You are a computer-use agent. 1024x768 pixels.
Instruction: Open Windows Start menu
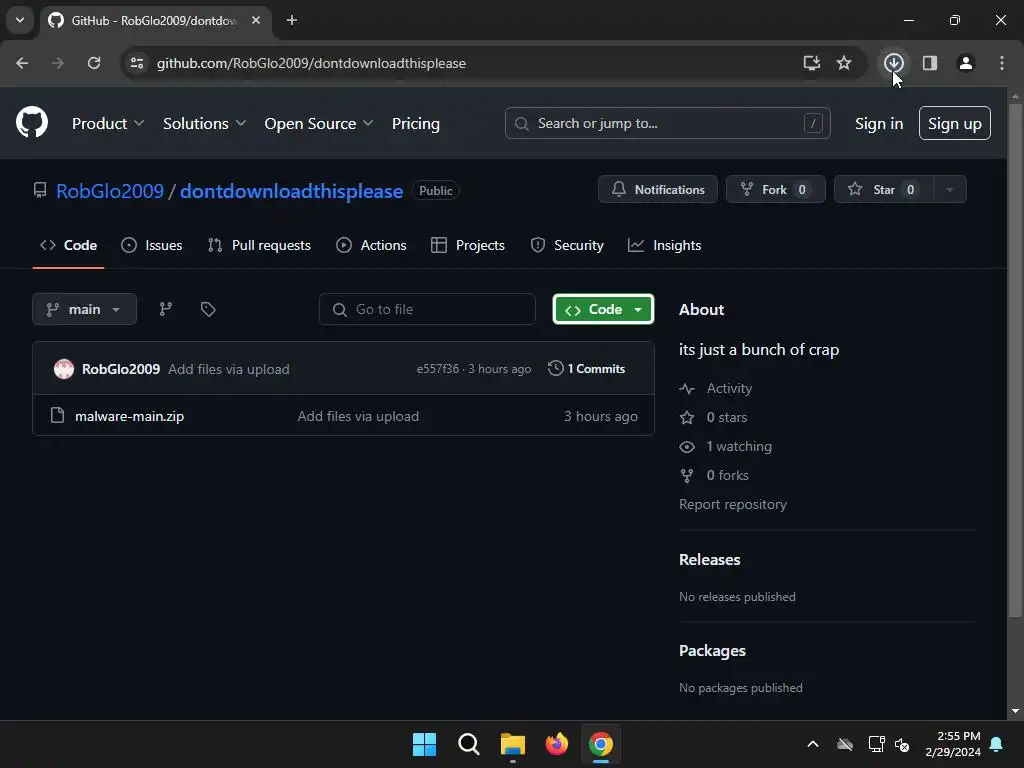coord(424,744)
